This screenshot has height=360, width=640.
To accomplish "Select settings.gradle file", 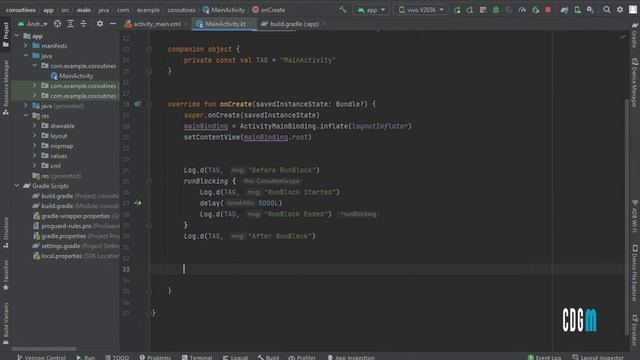I will [76, 246].
